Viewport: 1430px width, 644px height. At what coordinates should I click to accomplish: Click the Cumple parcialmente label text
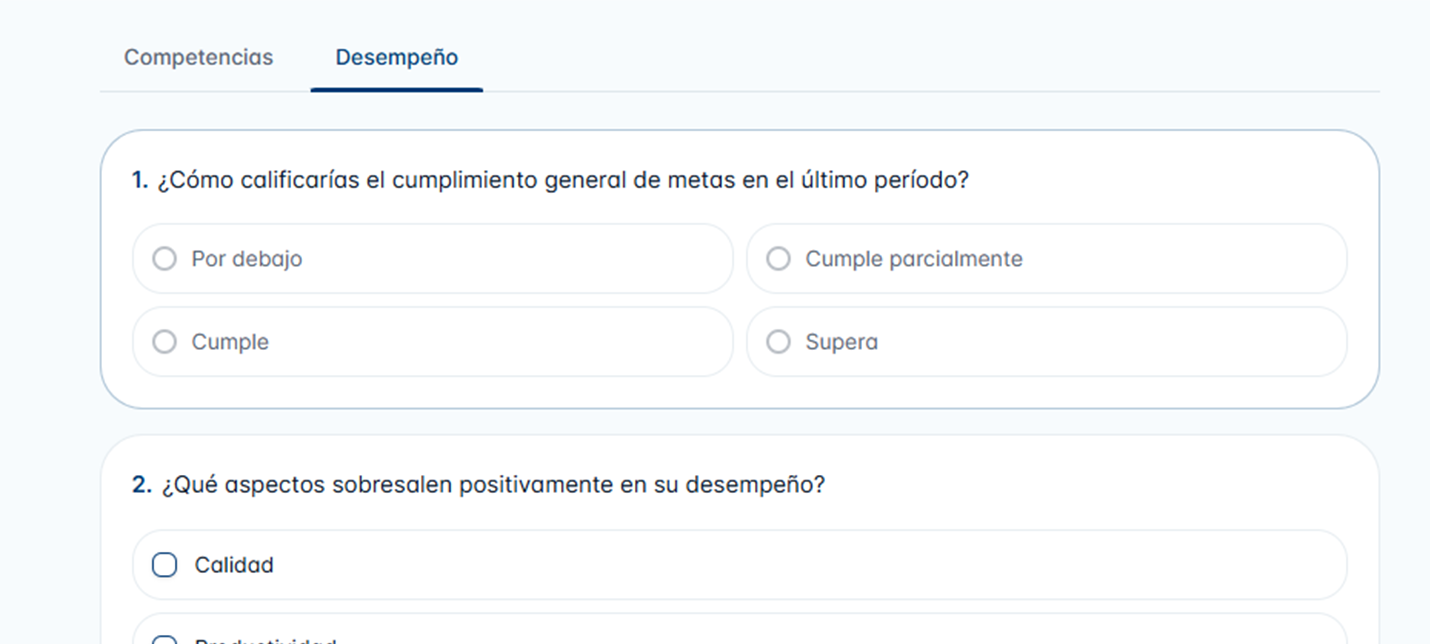pos(914,259)
